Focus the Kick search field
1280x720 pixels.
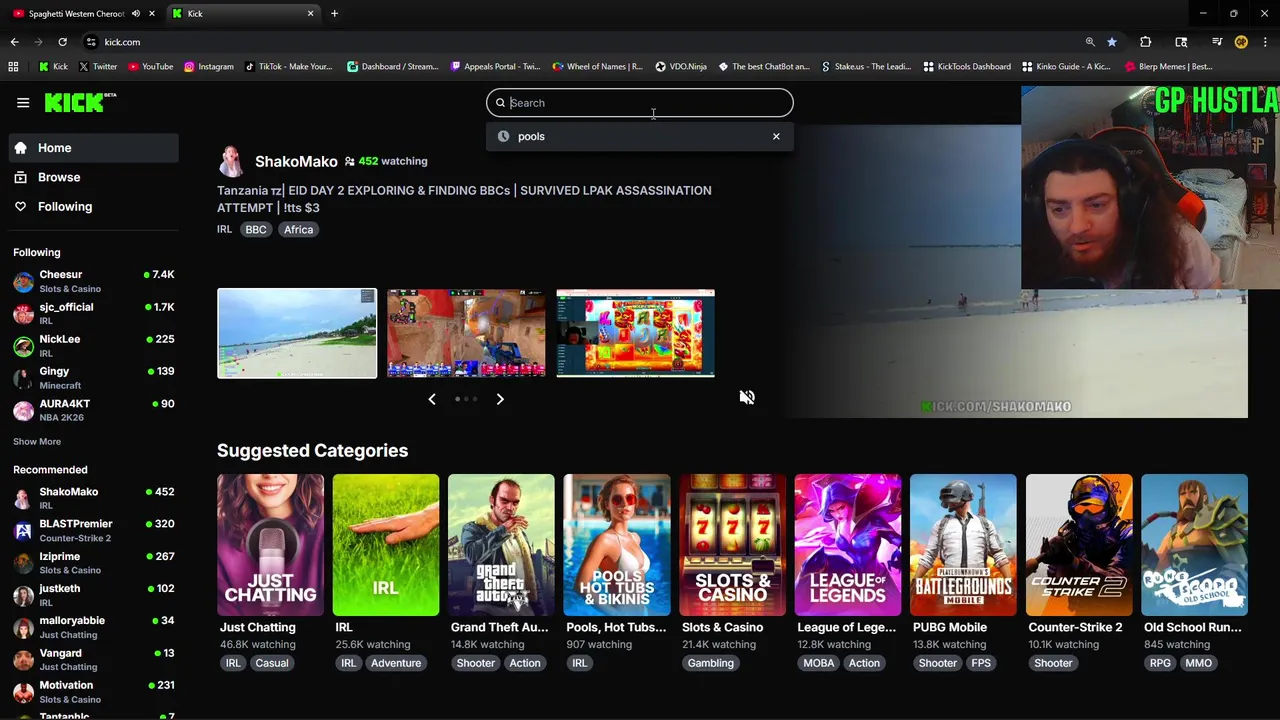click(x=640, y=103)
